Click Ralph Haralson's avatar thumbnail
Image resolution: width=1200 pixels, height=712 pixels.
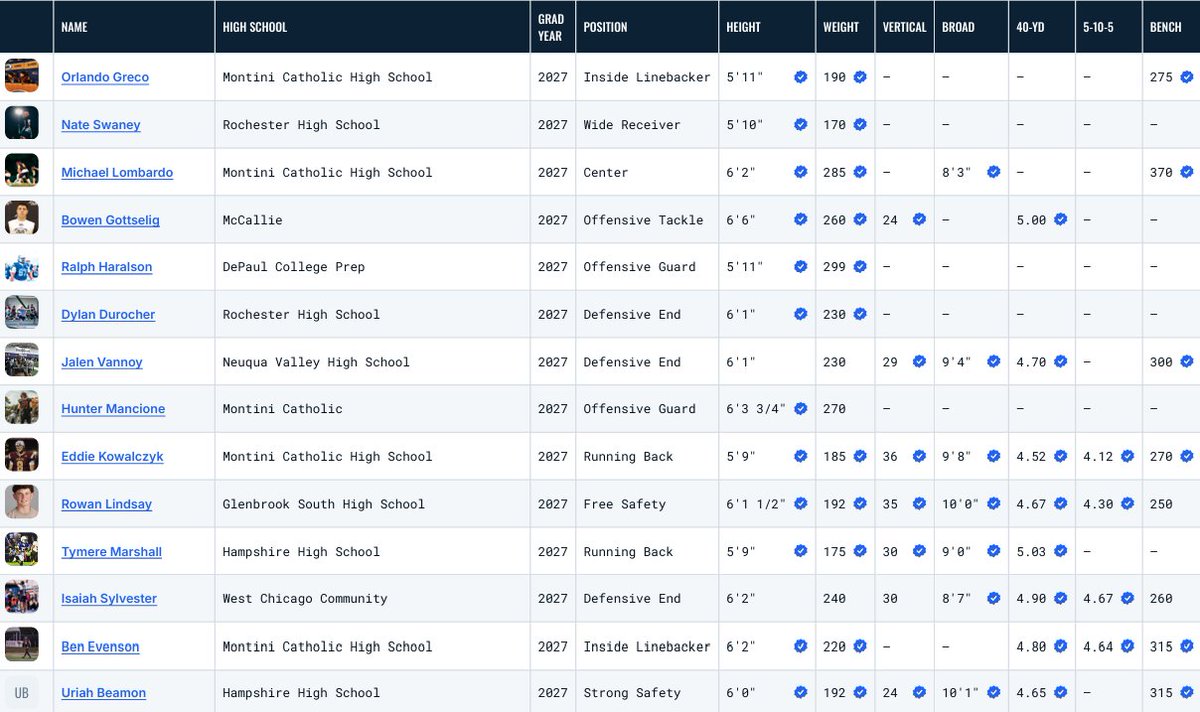[22, 266]
